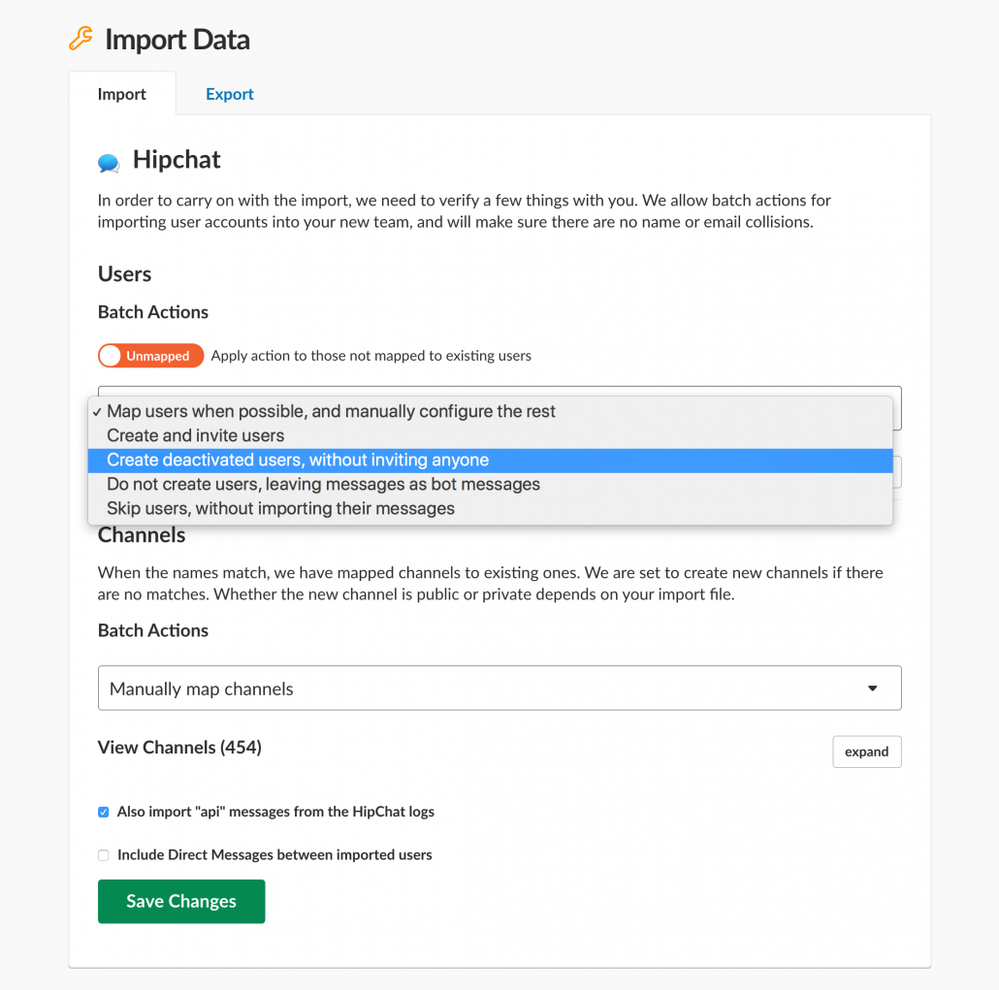Toggle the Unmapped switch
Image resolution: width=999 pixels, height=990 pixels.
150,355
